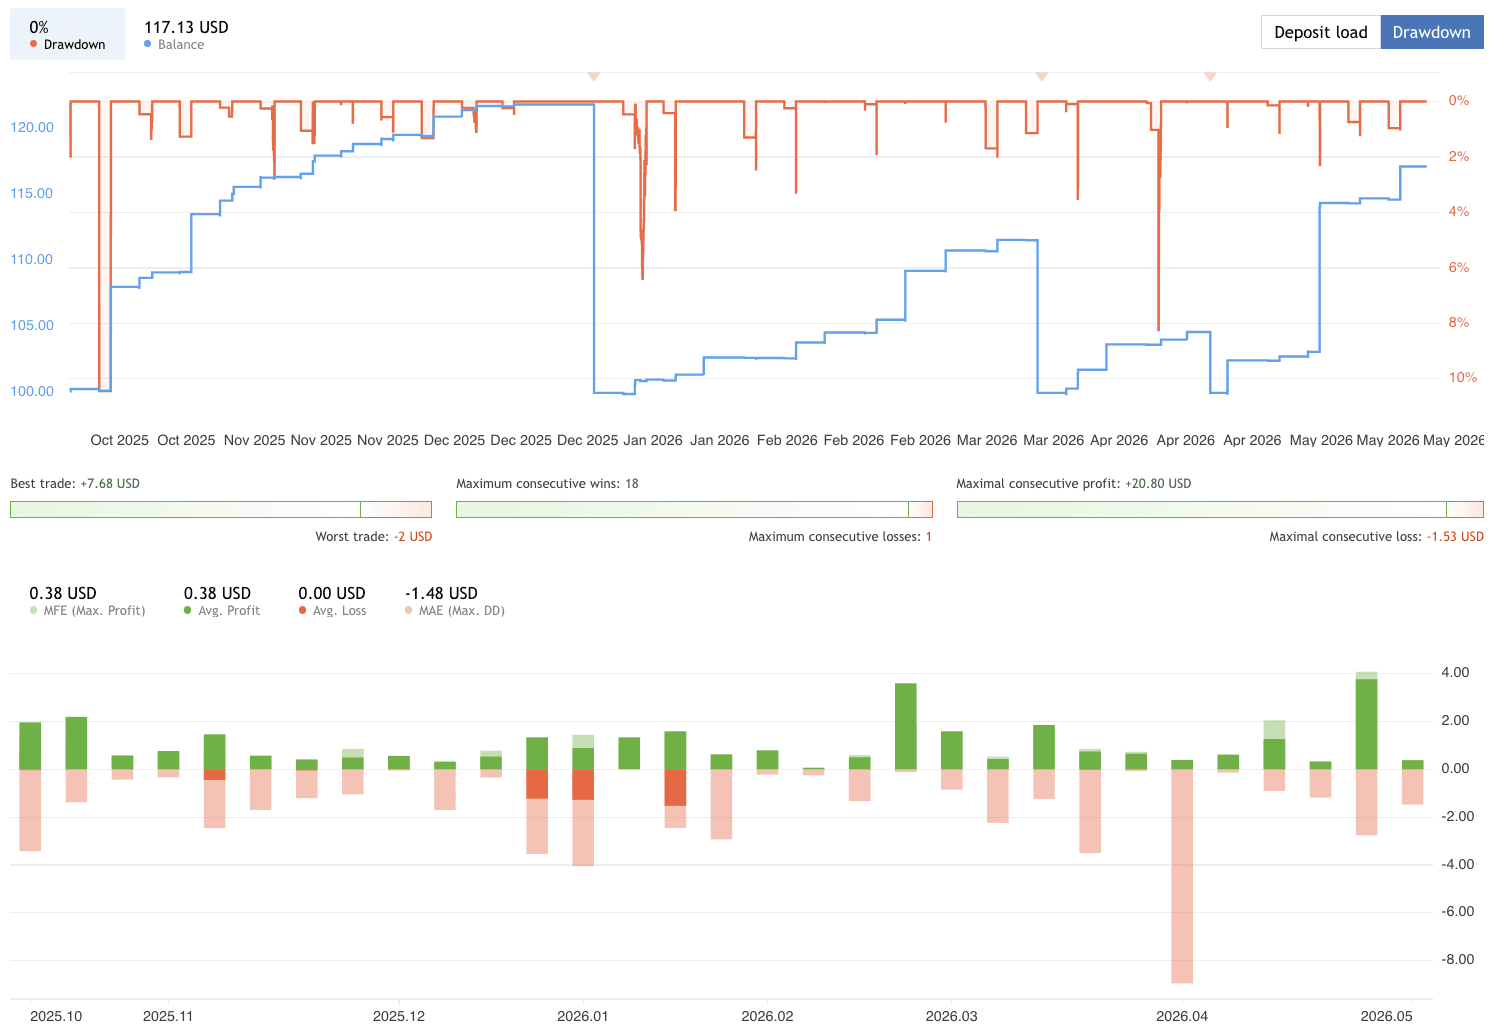The height and width of the screenshot is (1028, 1504).
Task: Switch to the Deposit load tab
Action: click(1320, 32)
